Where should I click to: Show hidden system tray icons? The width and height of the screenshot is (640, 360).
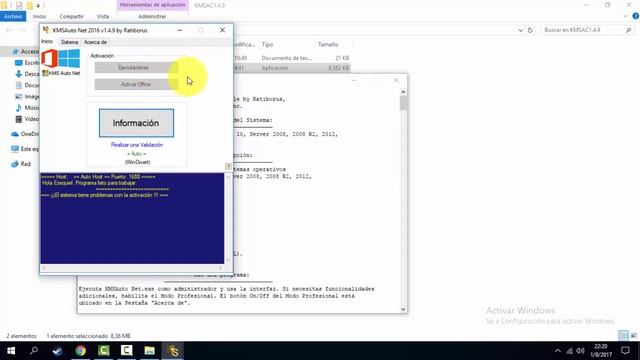558,351
